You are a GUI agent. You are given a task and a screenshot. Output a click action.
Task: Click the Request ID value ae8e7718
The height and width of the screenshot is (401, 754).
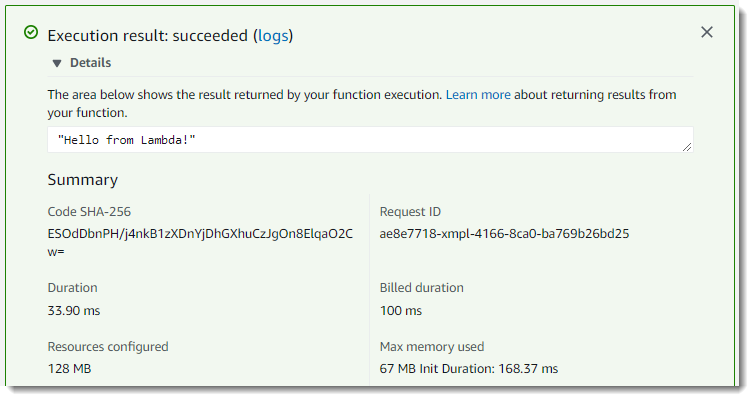click(504, 234)
